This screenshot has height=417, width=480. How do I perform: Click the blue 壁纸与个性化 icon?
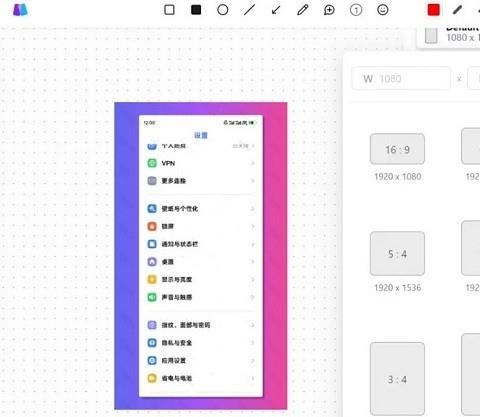[152, 209]
